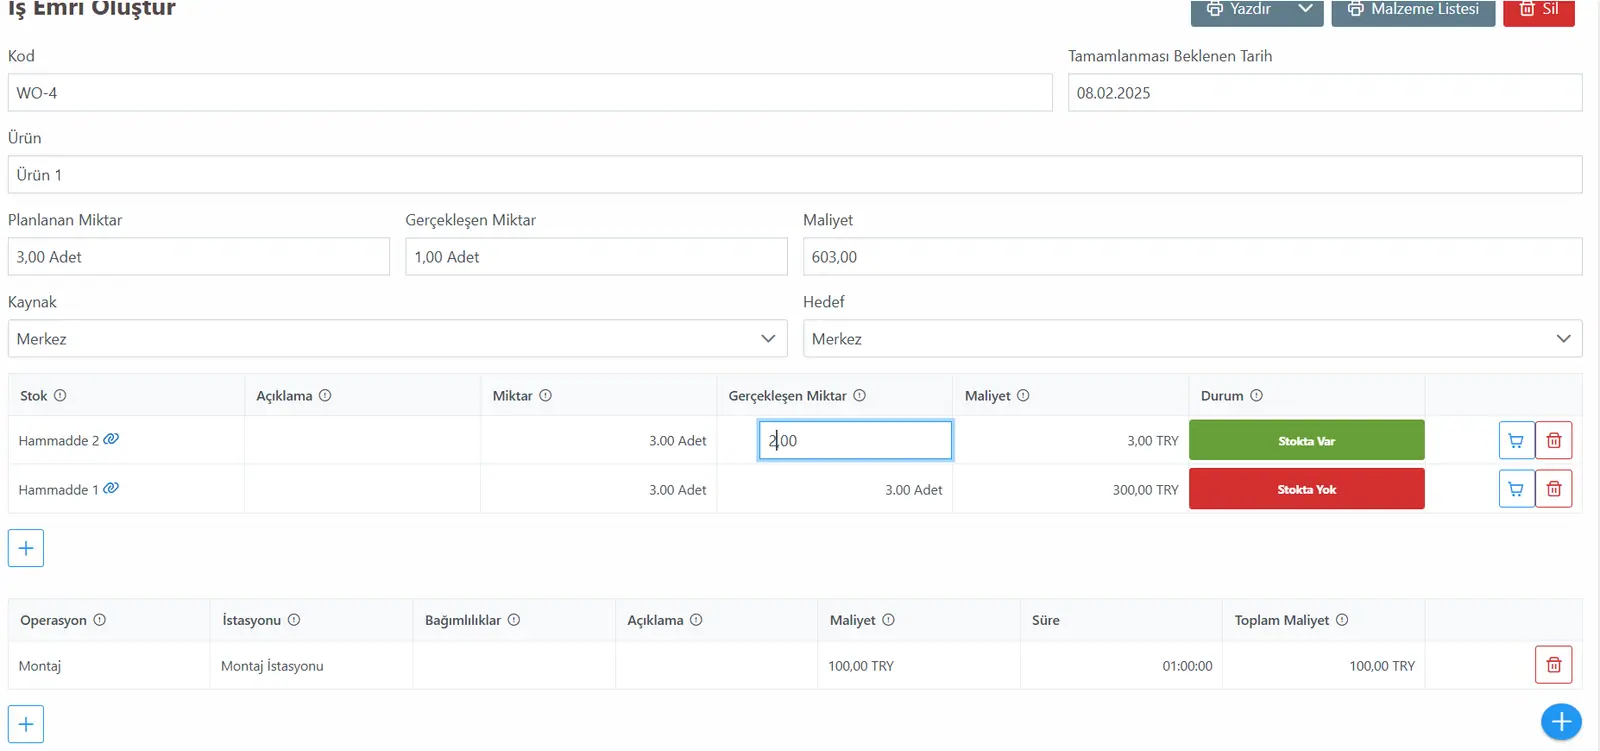
Task: Click the red Sil button
Action: click(1539, 10)
